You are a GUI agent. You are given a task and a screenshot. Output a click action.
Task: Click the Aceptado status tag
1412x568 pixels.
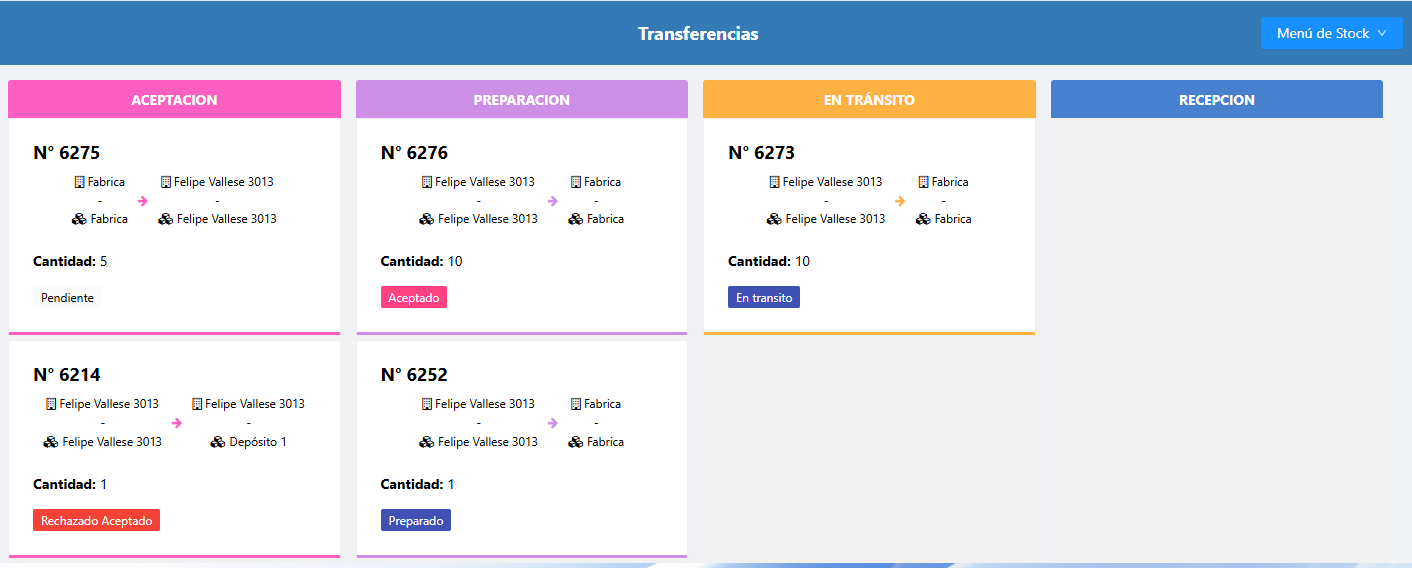pos(414,297)
